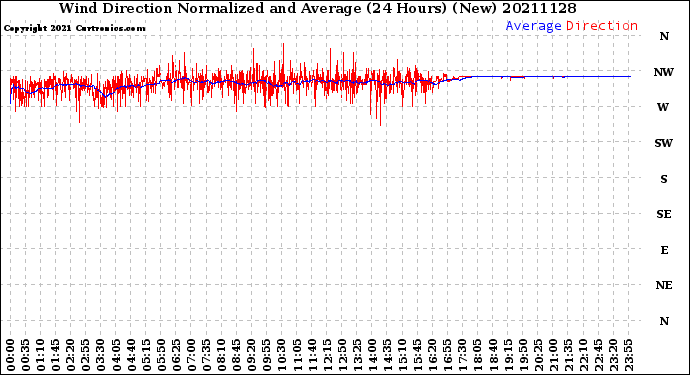
Task: Click the 22:10 time axis label
Action: [x=583, y=356]
